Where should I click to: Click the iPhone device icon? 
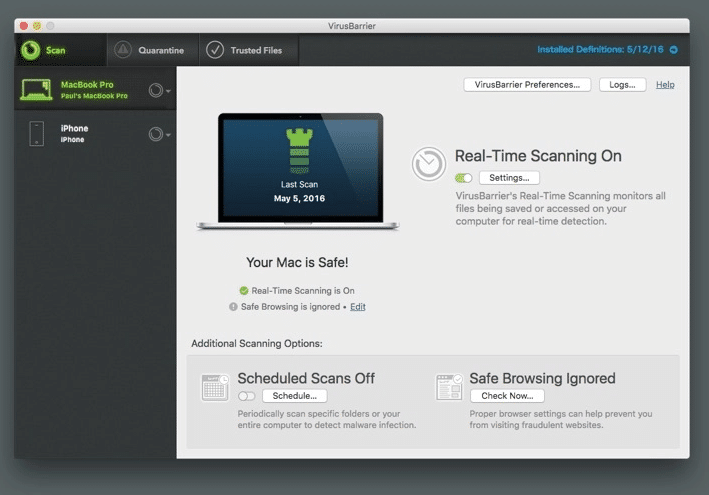tap(37, 133)
